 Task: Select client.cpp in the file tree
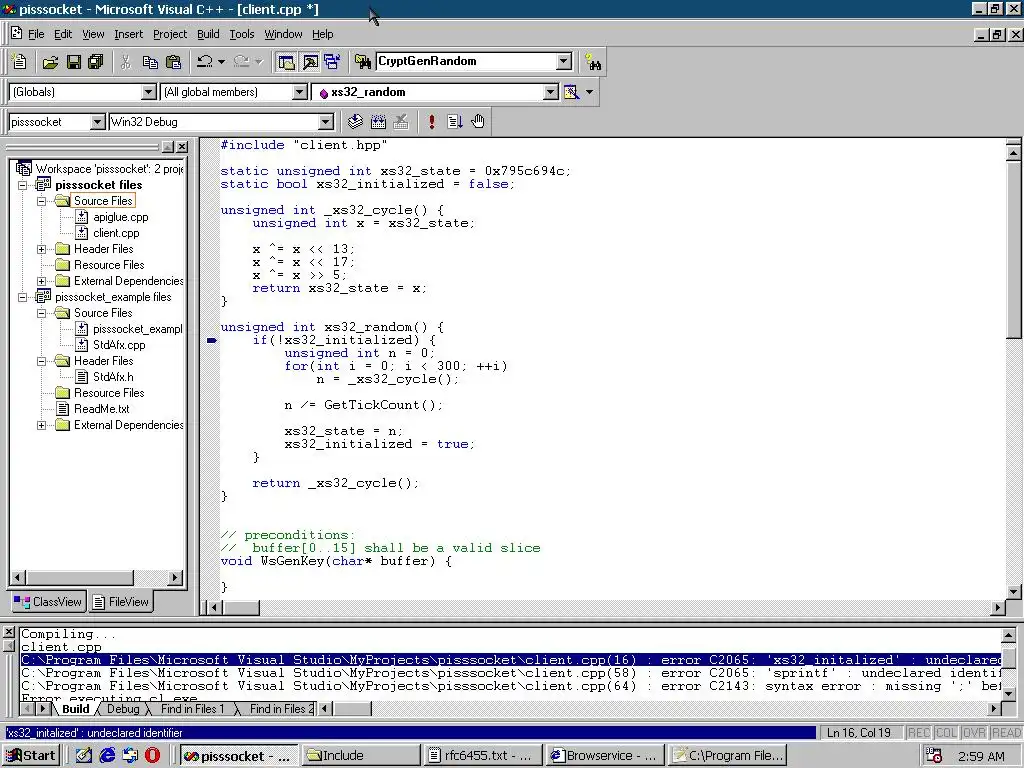tap(116, 233)
